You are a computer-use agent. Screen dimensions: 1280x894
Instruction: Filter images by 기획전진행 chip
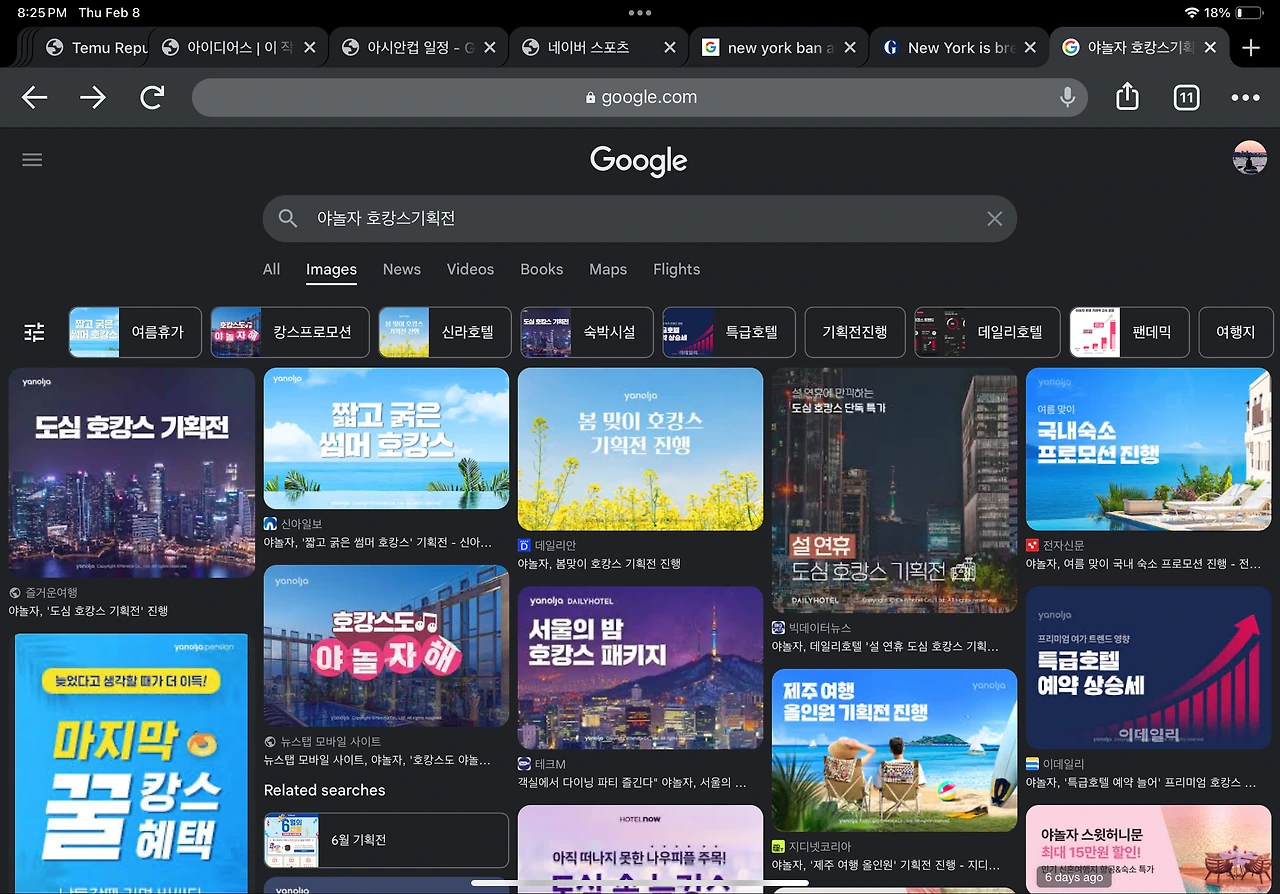(855, 332)
